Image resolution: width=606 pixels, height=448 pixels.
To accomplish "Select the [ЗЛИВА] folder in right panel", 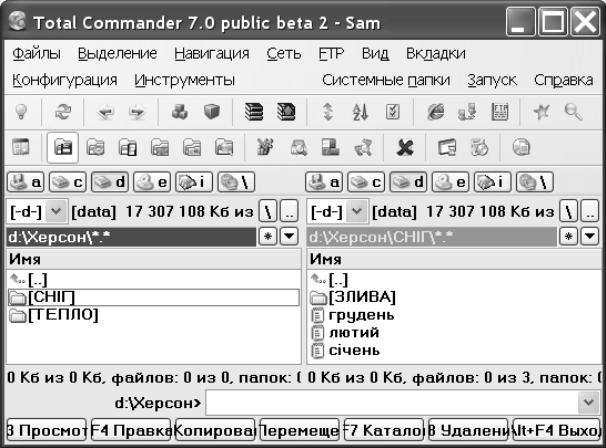I will (x=454, y=297).
